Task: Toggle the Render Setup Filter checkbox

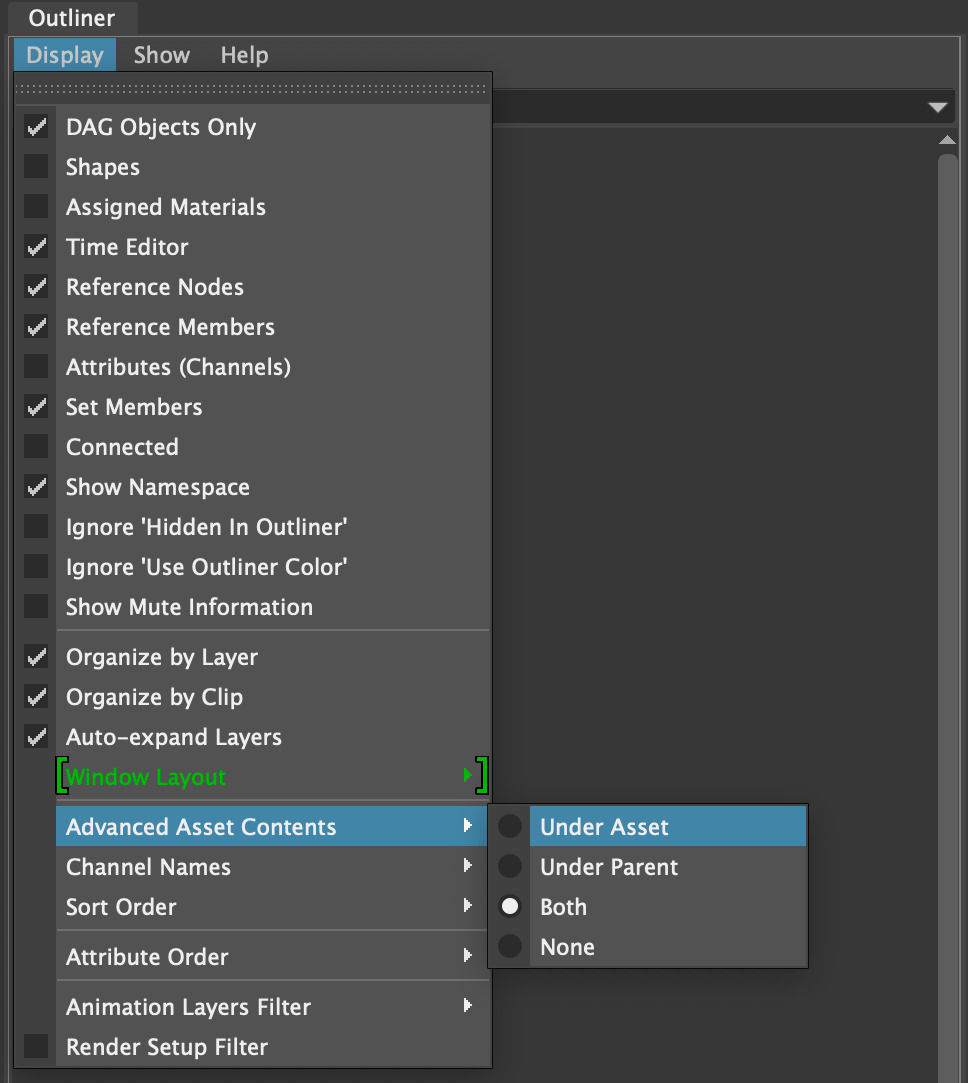Action: click(36, 1046)
